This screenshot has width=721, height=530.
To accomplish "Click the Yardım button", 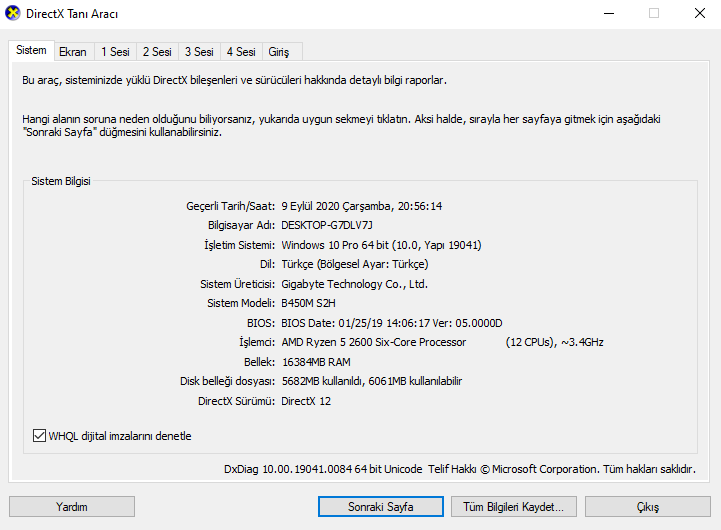I will (72, 507).
